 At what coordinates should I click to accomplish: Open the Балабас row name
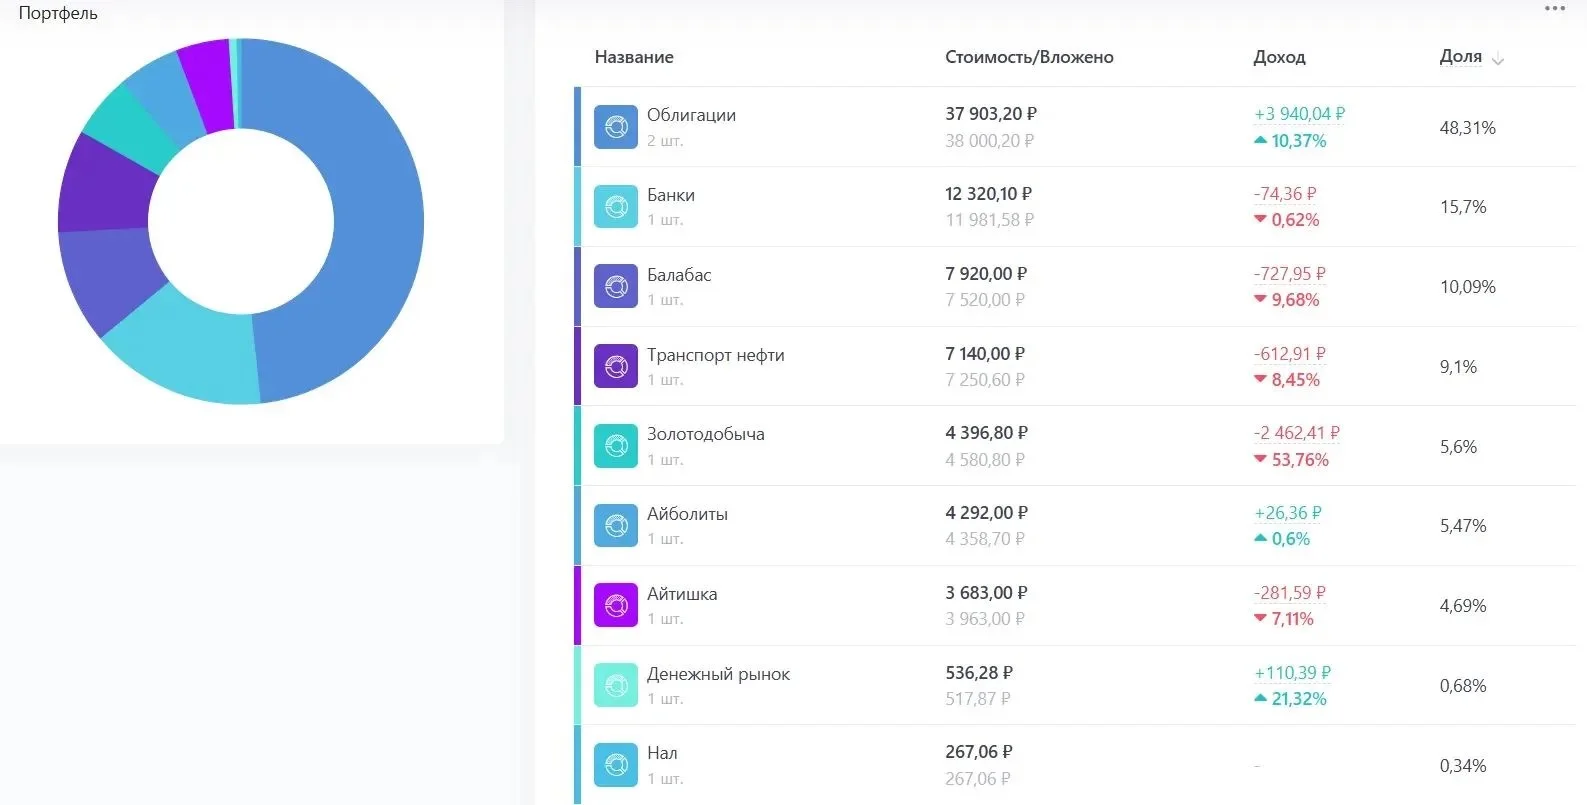click(x=679, y=275)
